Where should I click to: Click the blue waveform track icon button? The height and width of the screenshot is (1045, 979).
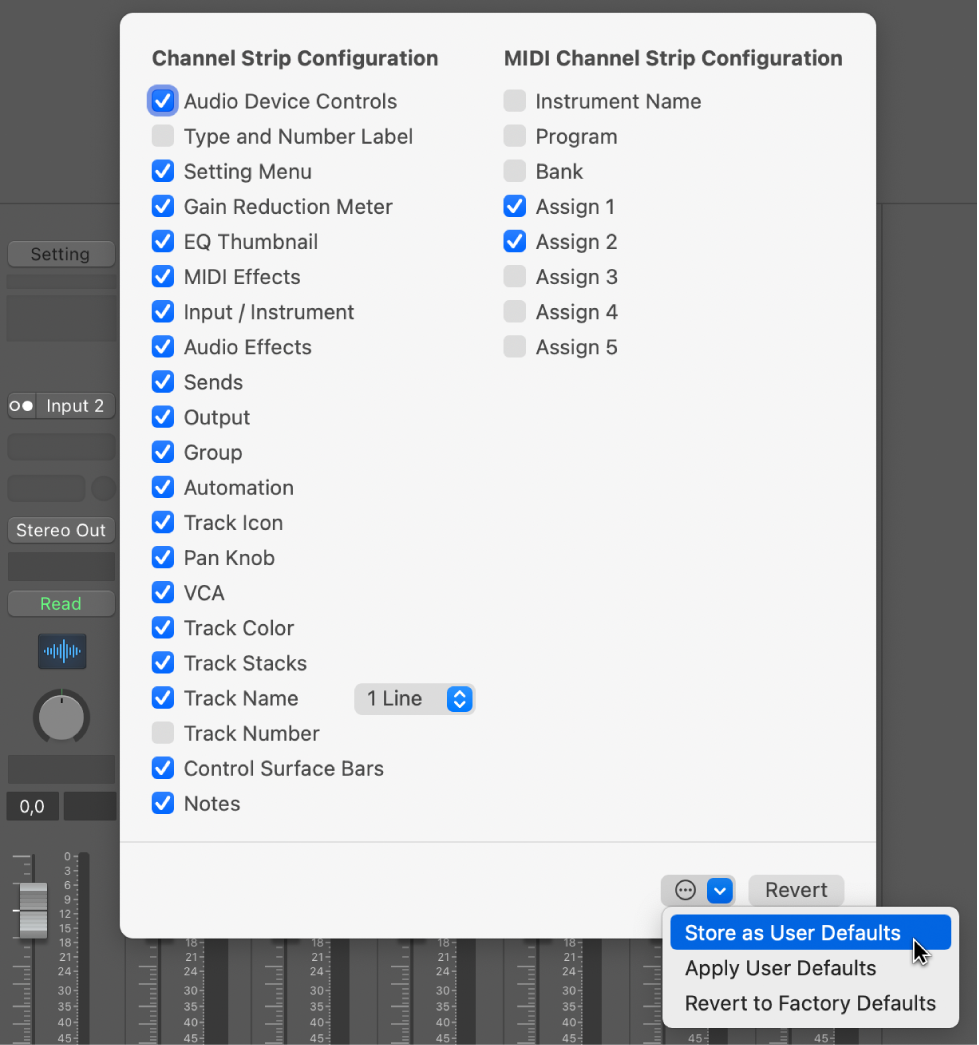(x=61, y=651)
